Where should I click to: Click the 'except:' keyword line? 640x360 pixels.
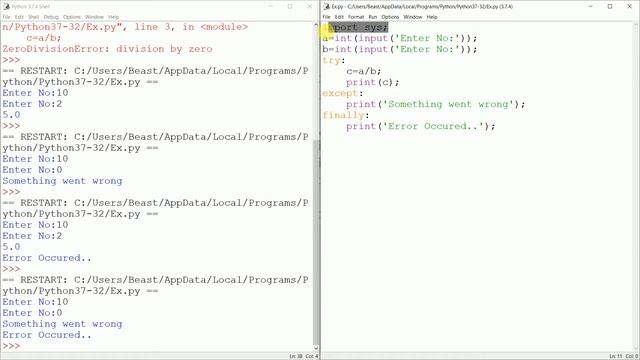click(342, 93)
